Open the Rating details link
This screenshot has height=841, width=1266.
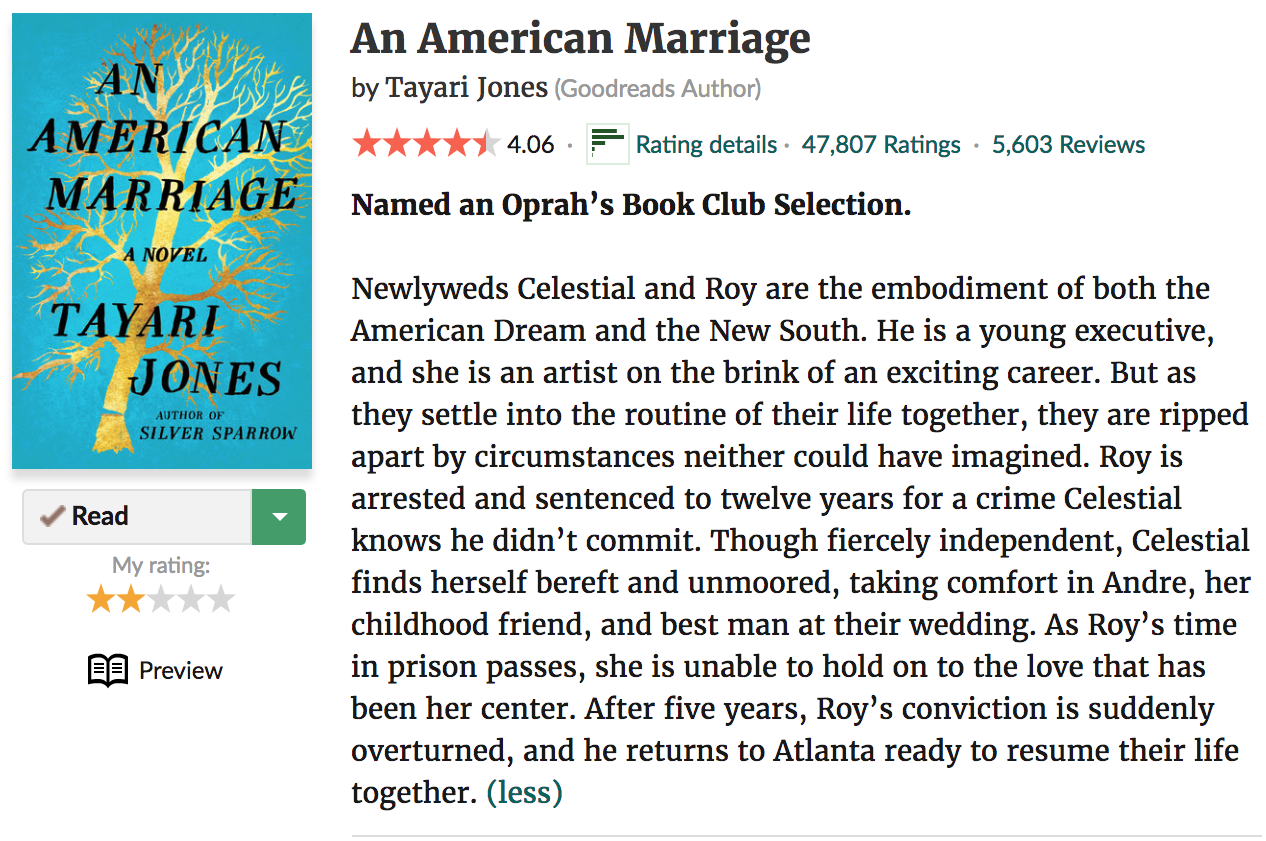(x=706, y=145)
